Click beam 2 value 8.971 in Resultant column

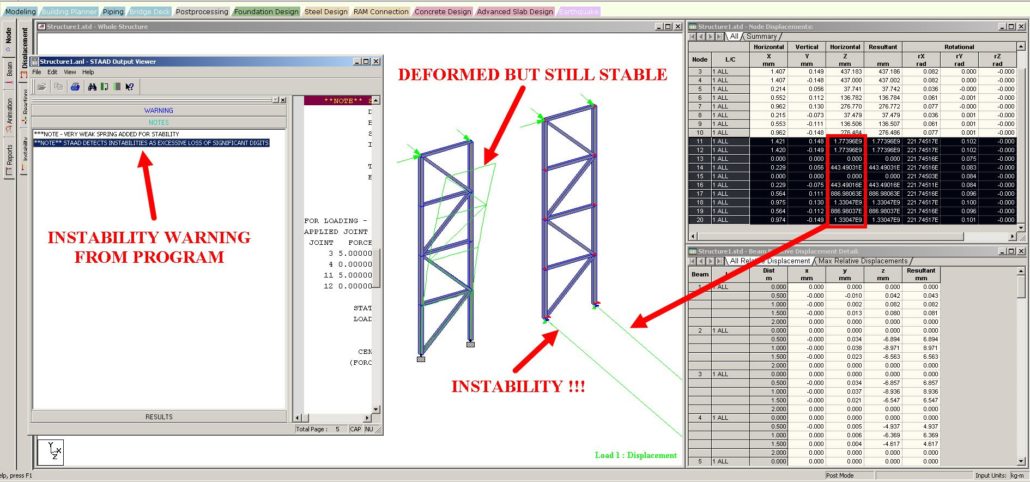[920, 348]
